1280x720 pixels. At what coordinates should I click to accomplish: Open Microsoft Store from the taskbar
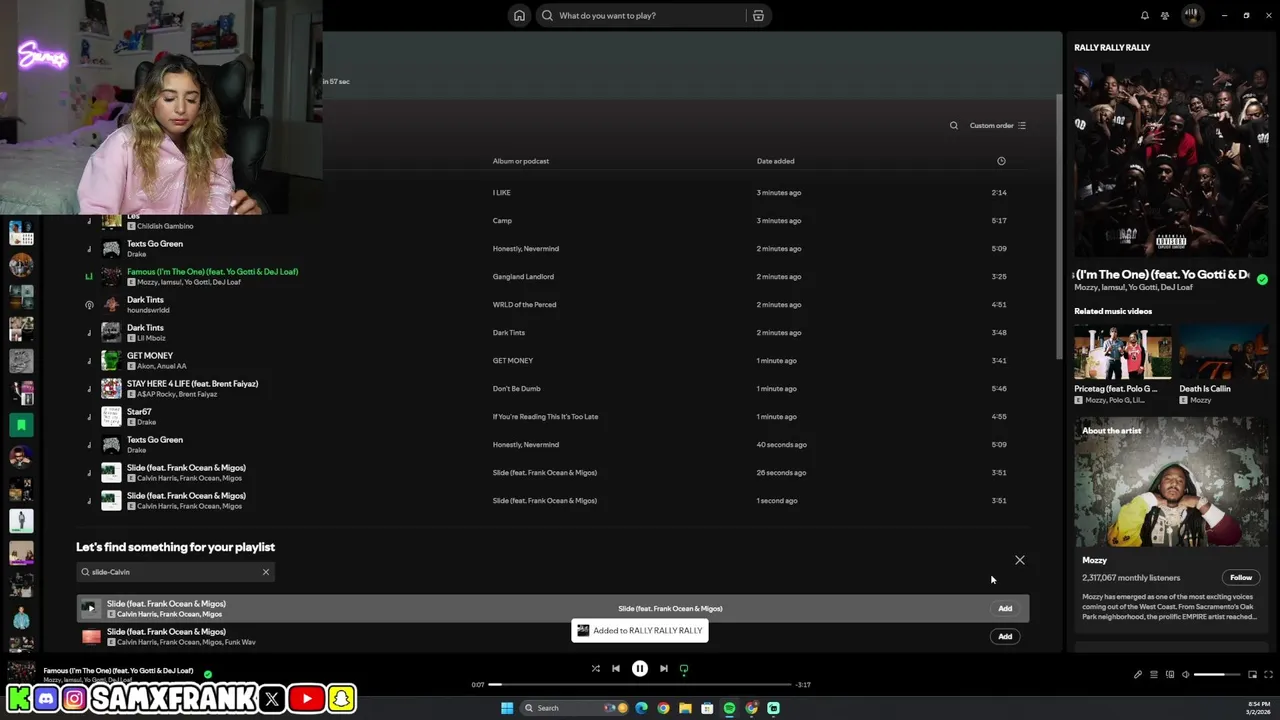707,708
